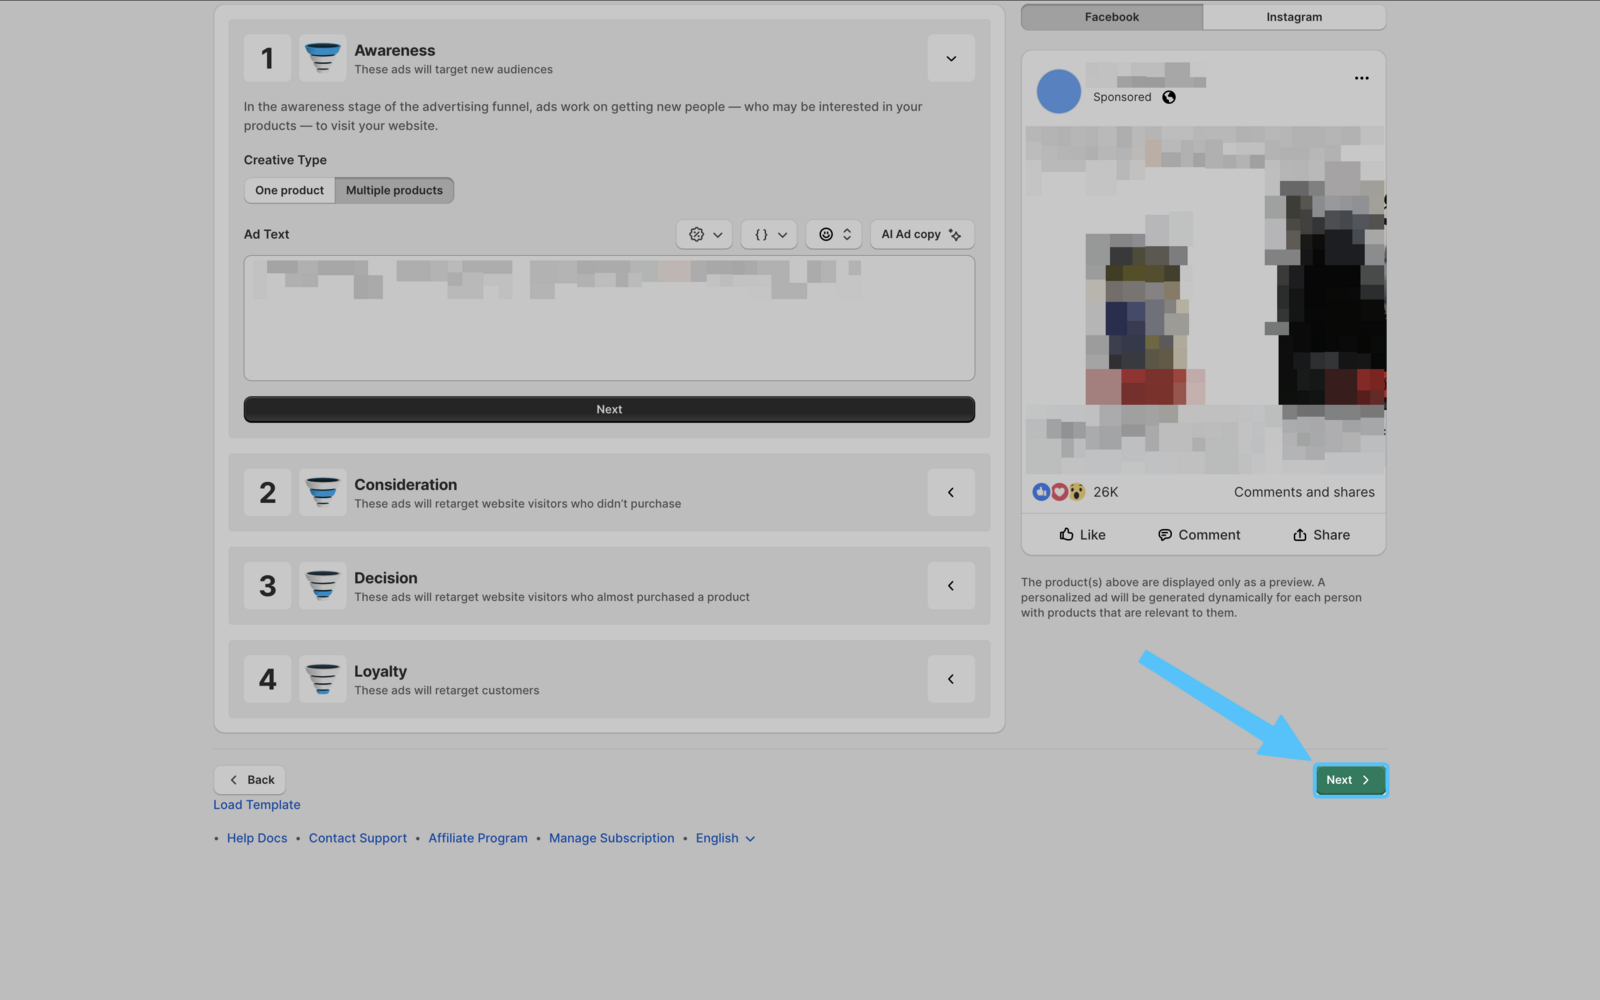Open the English language dropdown
This screenshot has width=1600, height=1000.
click(x=725, y=838)
